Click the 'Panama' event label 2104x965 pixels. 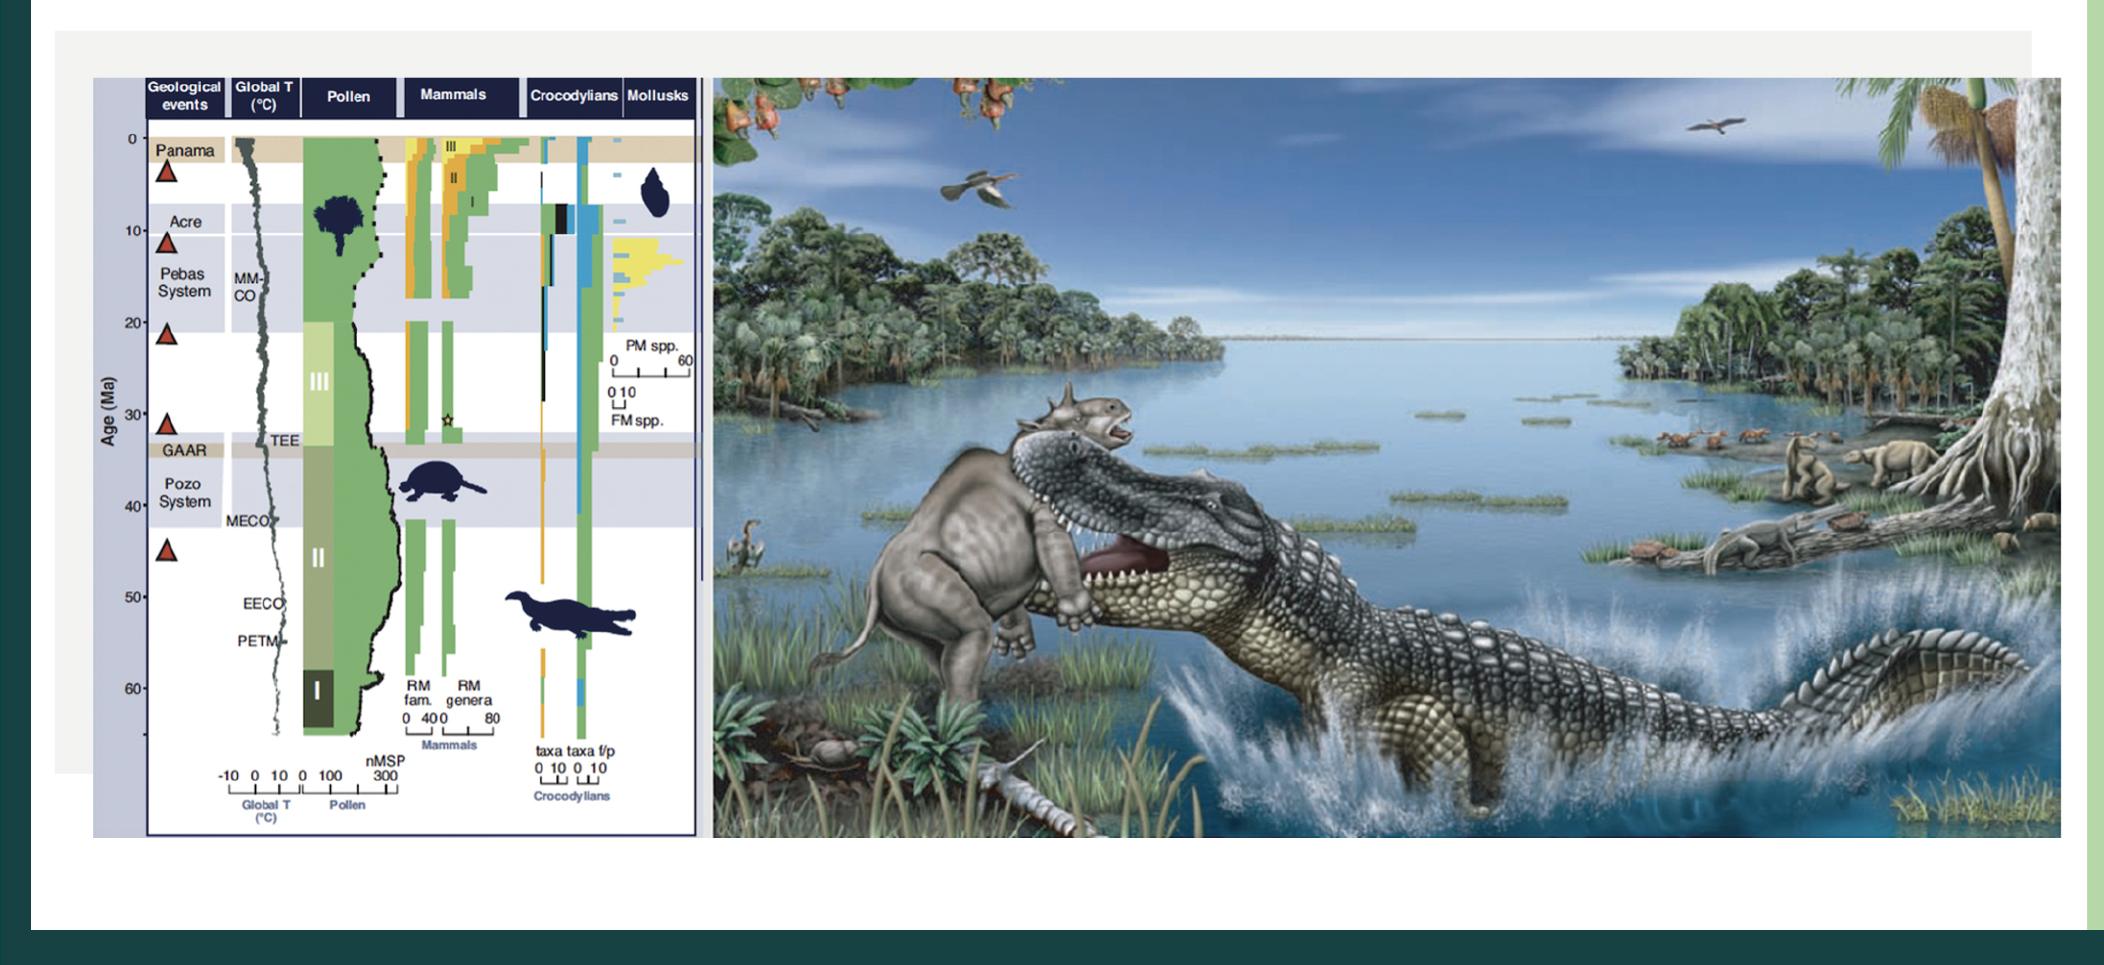[185, 151]
